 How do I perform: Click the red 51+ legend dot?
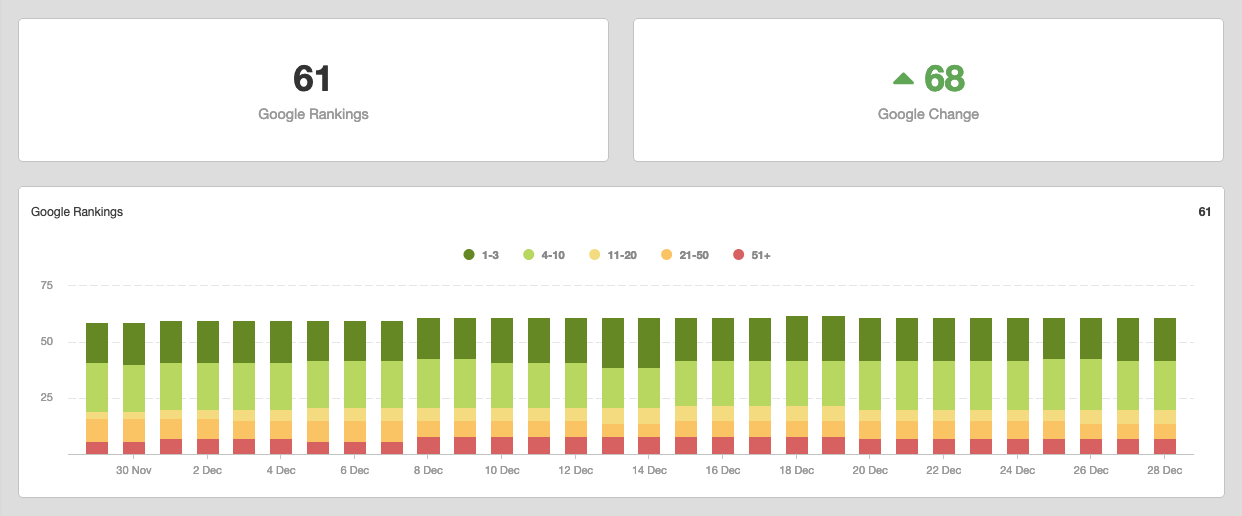coord(739,255)
